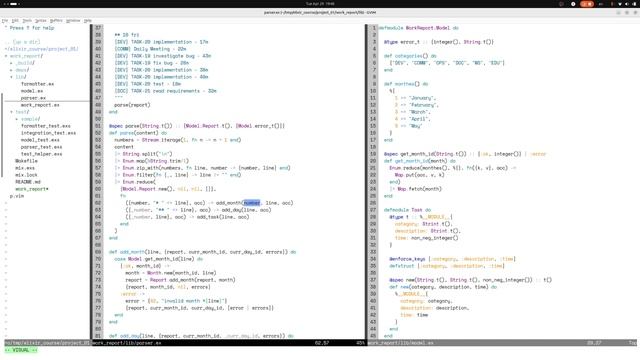Select parser.ex in the file tree
The height and width of the screenshot is (360, 640).
33,98
